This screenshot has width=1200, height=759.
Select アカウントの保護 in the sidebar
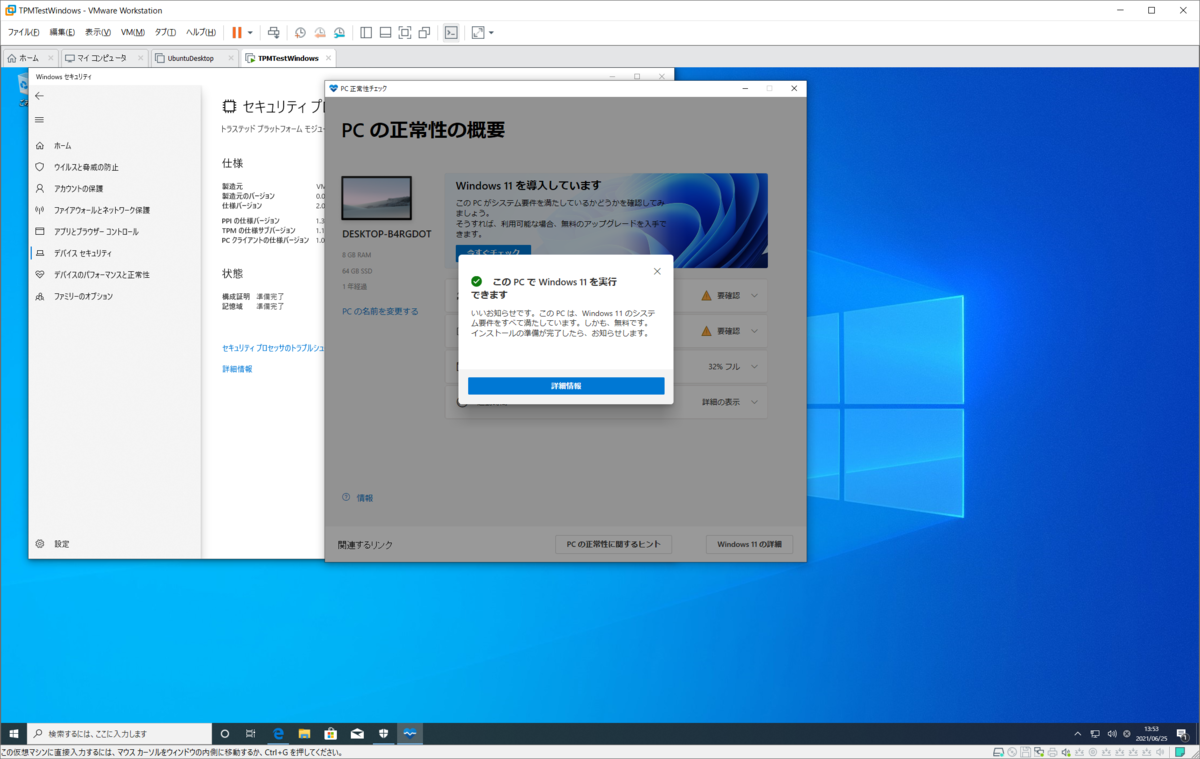[x=115, y=188]
